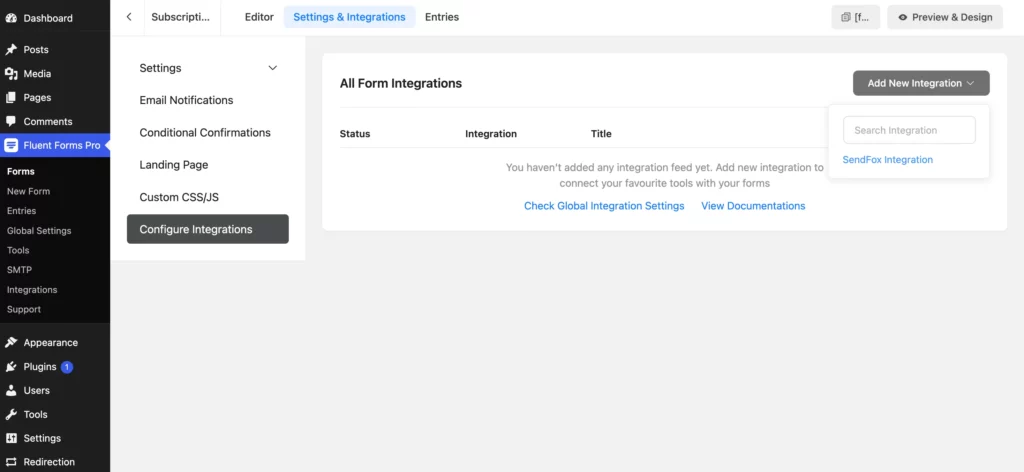Open the Dashboard menu icon
The height and width of the screenshot is (472, 1024).
pos(10,18)
